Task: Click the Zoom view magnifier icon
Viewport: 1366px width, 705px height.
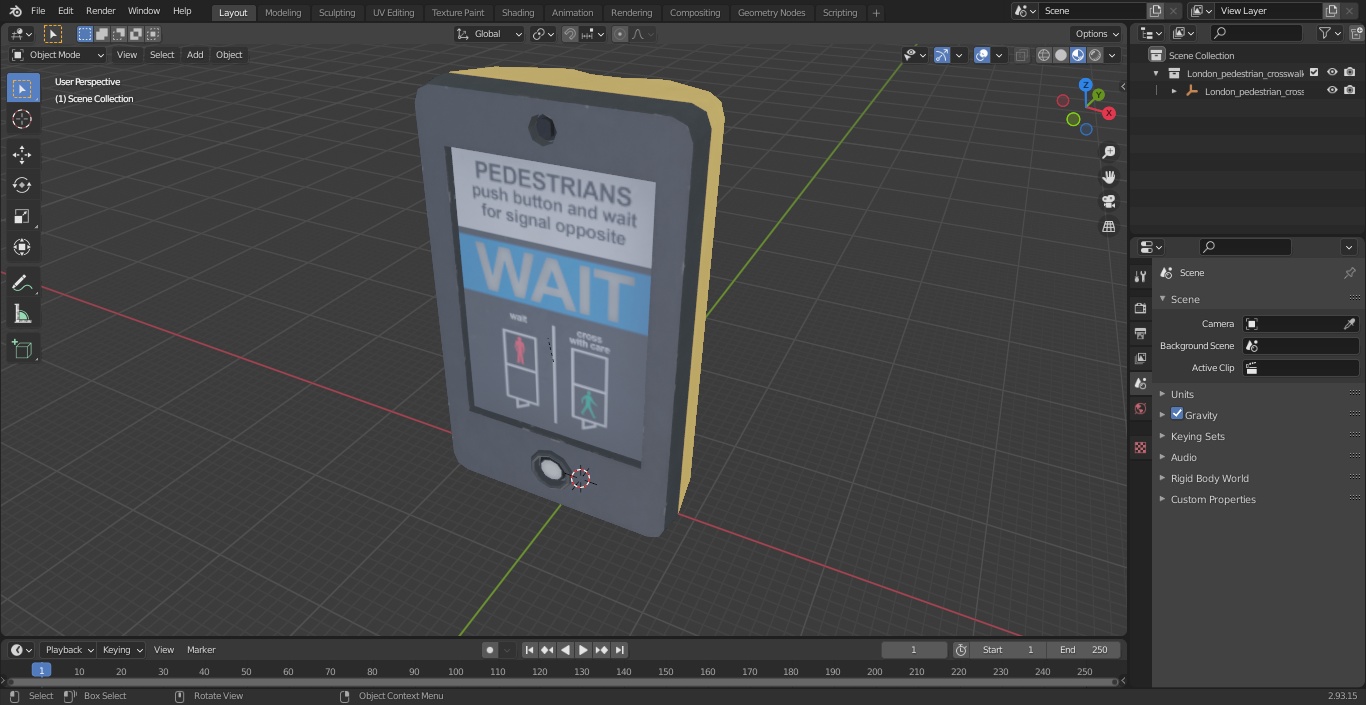Action: tap(1108, 152)
